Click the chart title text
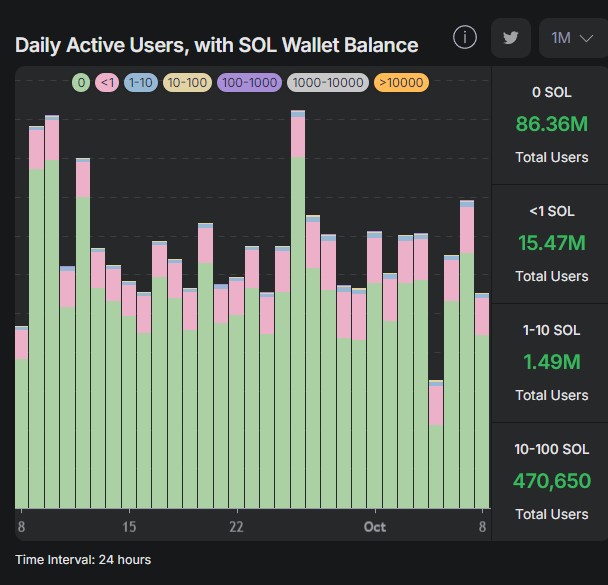This screenshot has width=608, height=585. [x=216, y=45]
